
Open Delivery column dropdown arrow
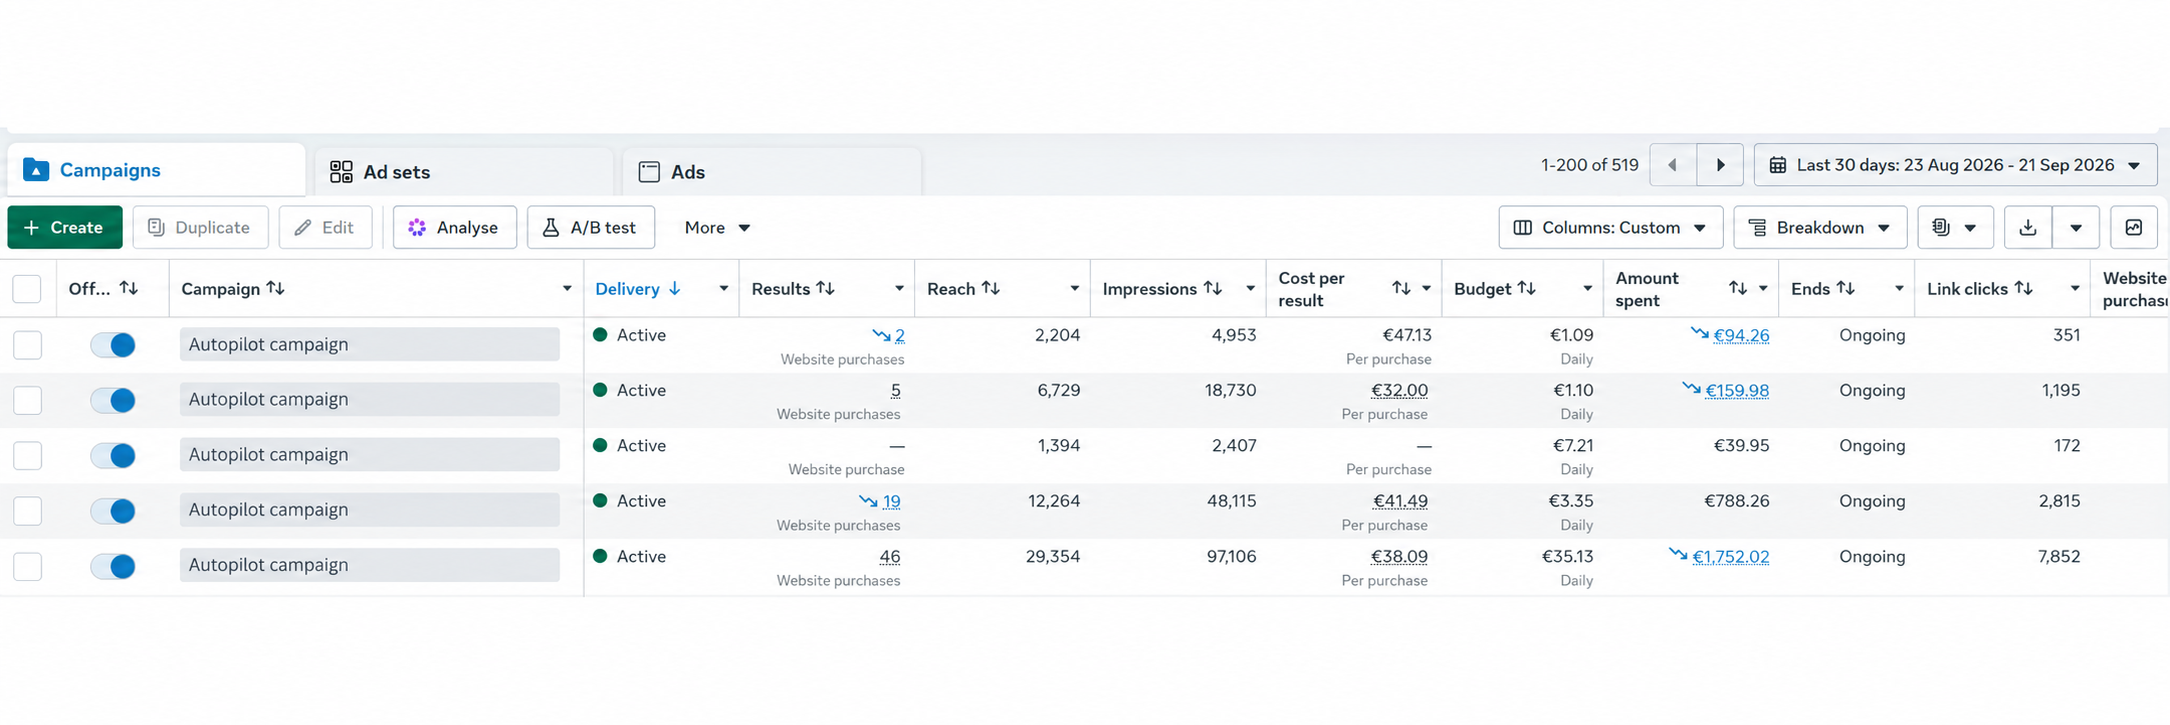(724, 289)
